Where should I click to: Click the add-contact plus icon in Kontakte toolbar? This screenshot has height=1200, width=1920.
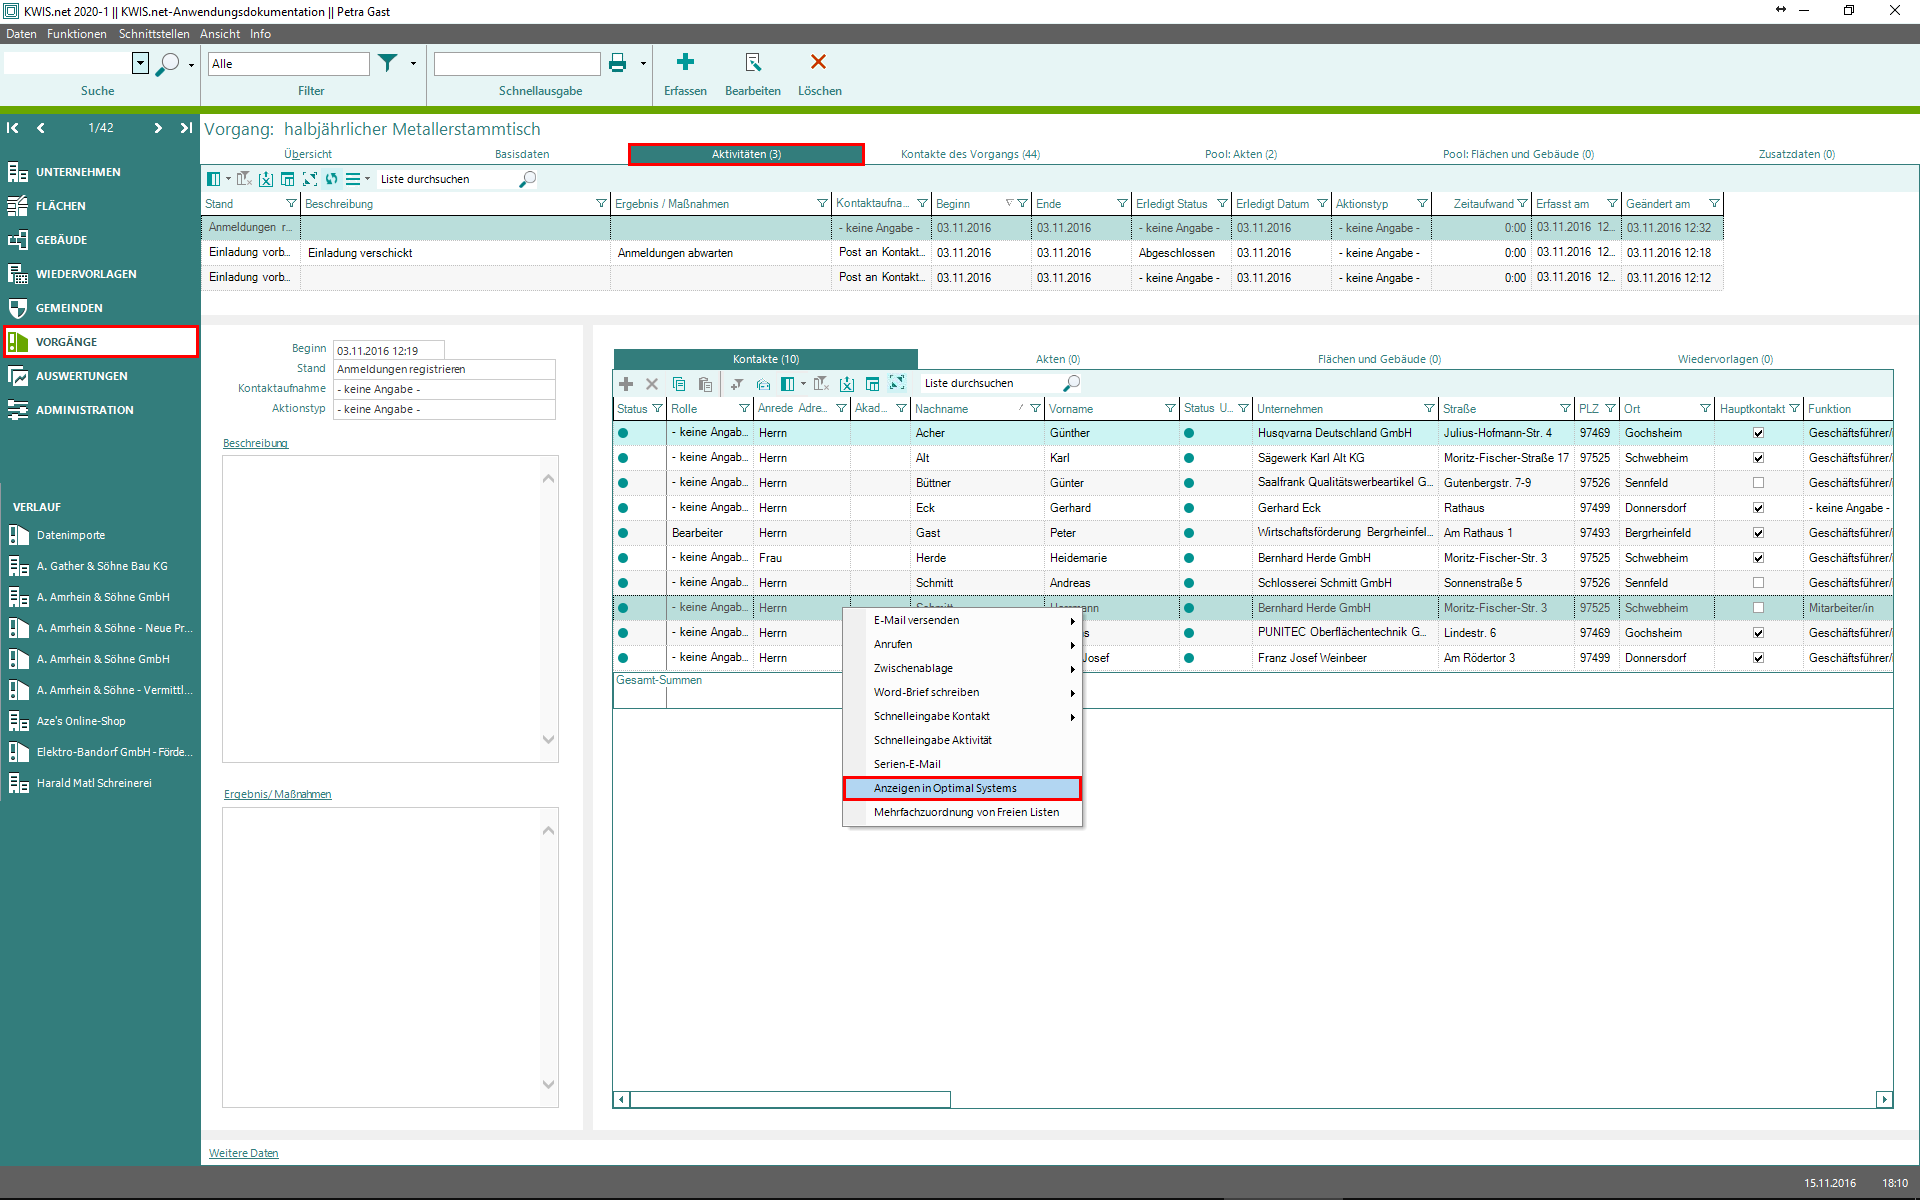click(626, 384)
